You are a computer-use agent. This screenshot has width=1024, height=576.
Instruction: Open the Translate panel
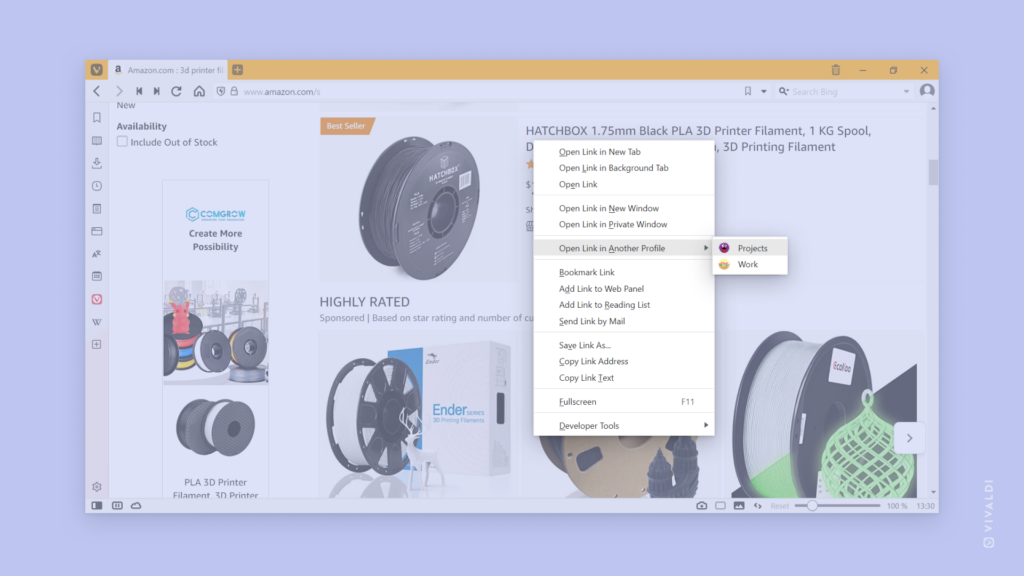click(97, 254)
